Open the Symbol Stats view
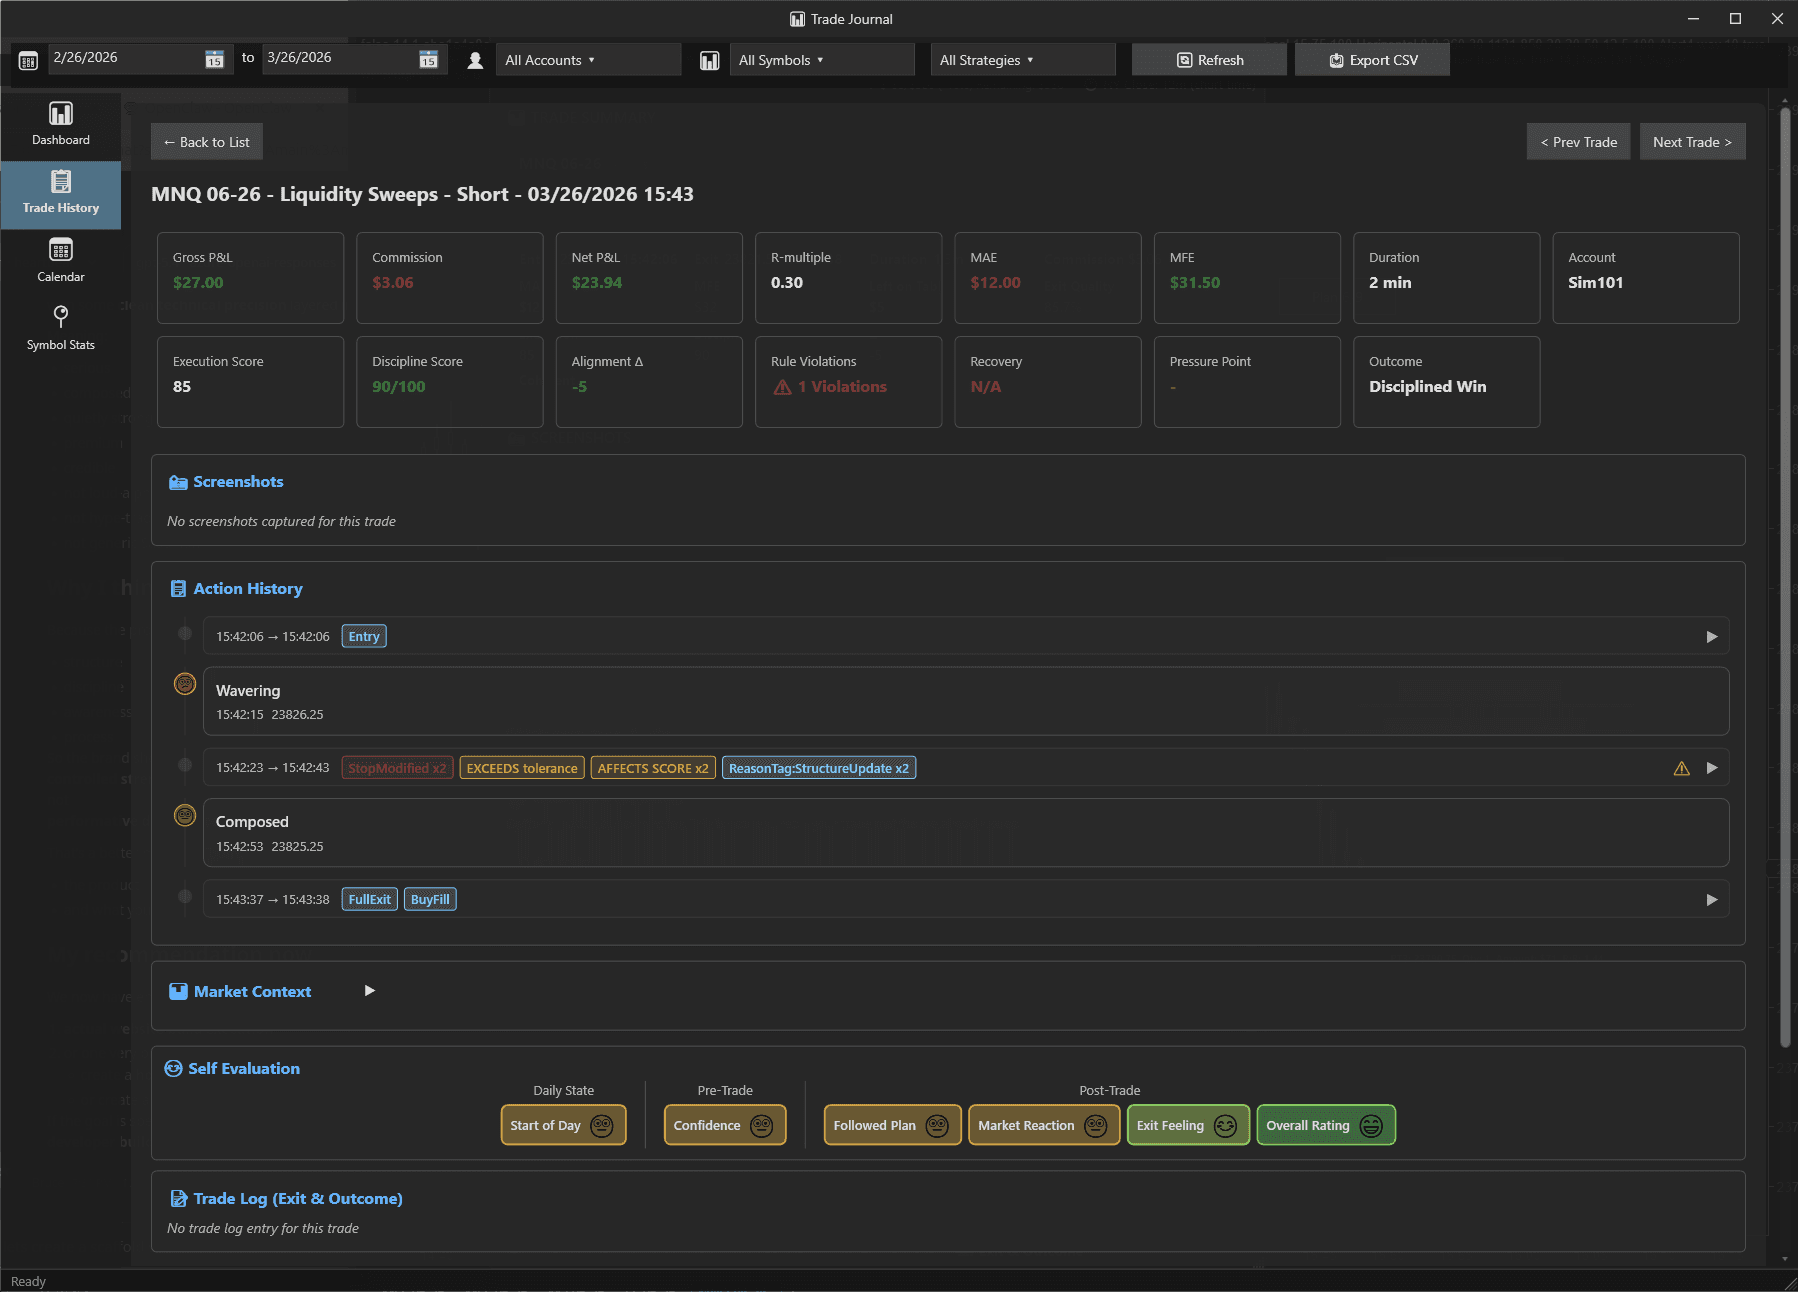The height and width of the screenshot is (1292, 1798). pos(60,328)
